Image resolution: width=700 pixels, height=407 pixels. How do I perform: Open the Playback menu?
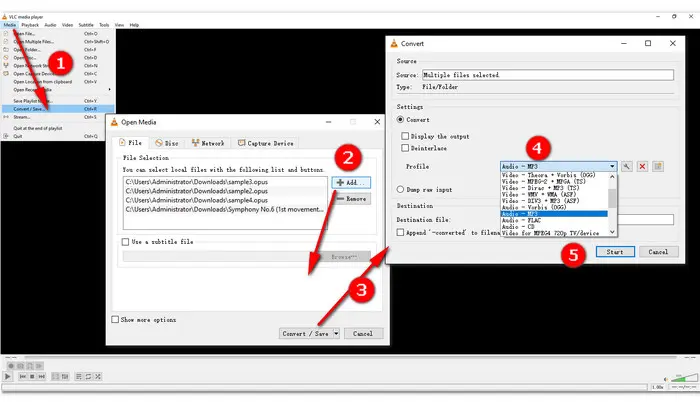pos(30,25)
